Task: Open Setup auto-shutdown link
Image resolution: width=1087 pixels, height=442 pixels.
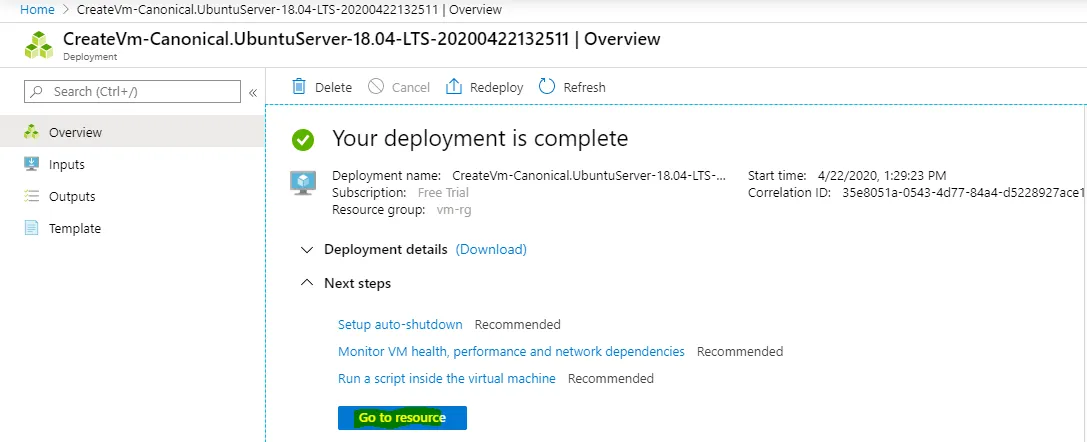Action: pyautogui.click(x=400, y=324)
